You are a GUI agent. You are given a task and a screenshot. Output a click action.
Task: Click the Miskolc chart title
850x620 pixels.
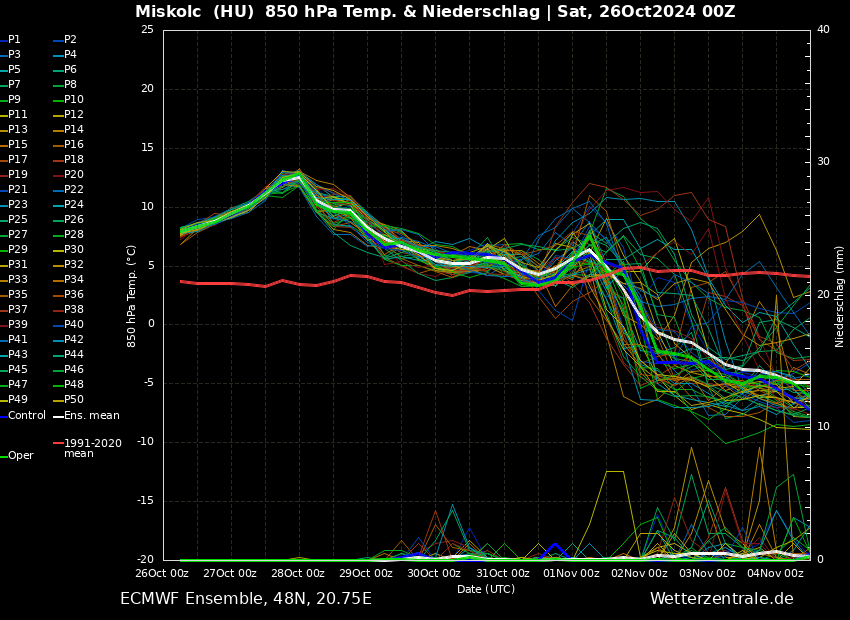tap(435, 12)
